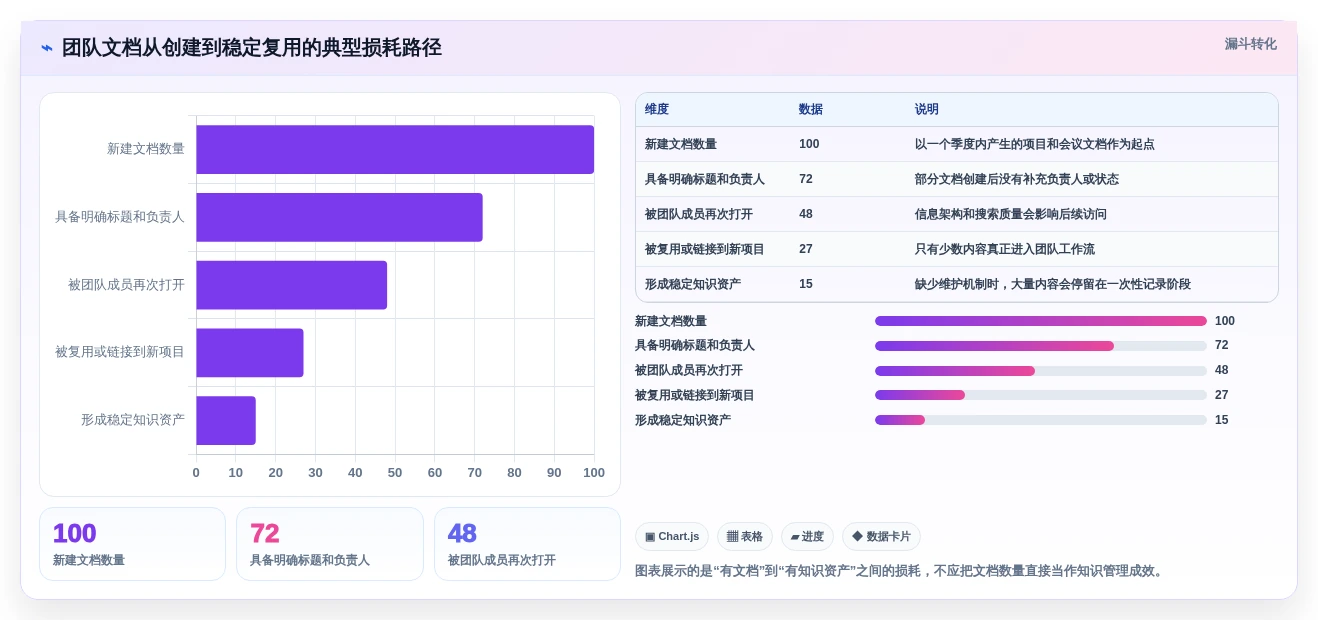The width and height of the screenshot is (1318, 620).
Task: Click the 72 具备明确标题和负责人 stat card
Action: tap(330, 544)
